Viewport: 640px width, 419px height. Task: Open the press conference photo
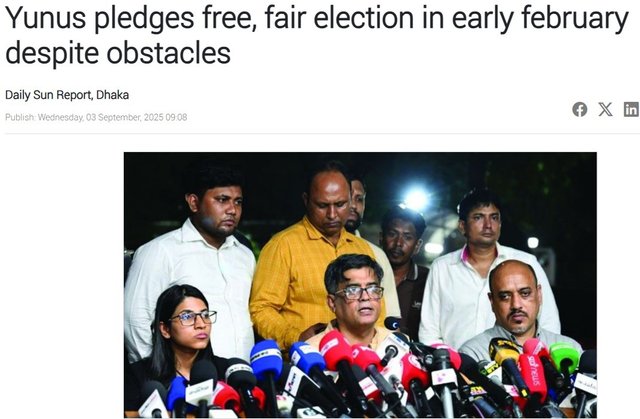pyautogui.click(x=360, y=285)
